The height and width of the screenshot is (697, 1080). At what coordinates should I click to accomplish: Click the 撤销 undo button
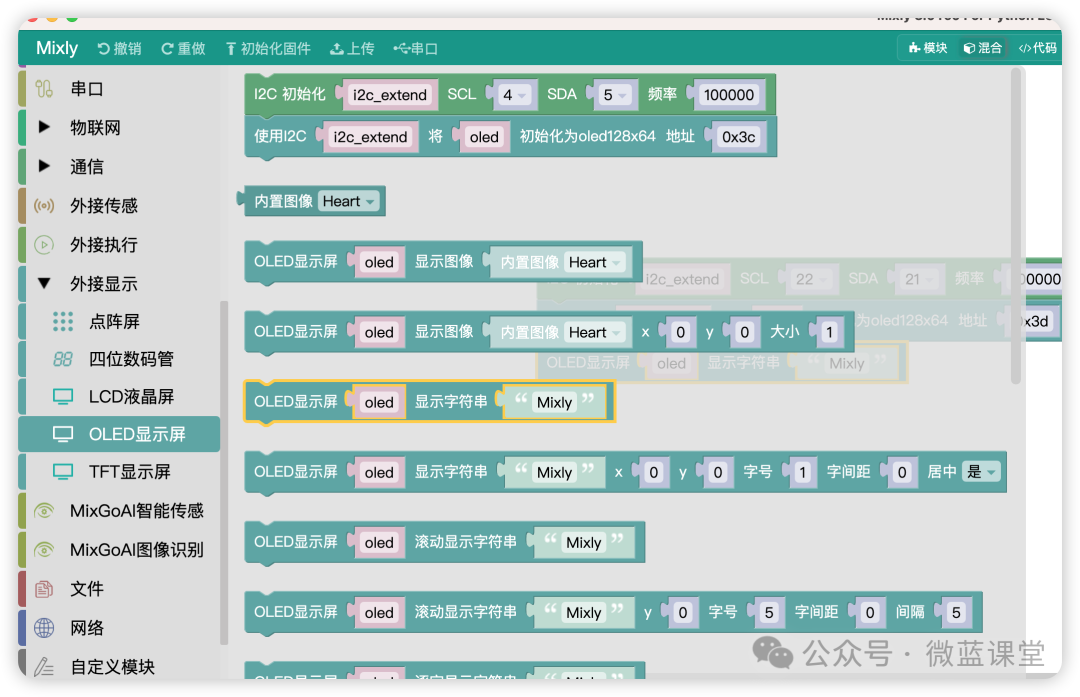coord(119,48)
